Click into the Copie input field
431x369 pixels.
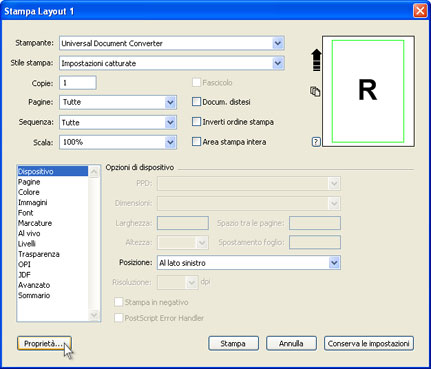click(x=78, y=83)
